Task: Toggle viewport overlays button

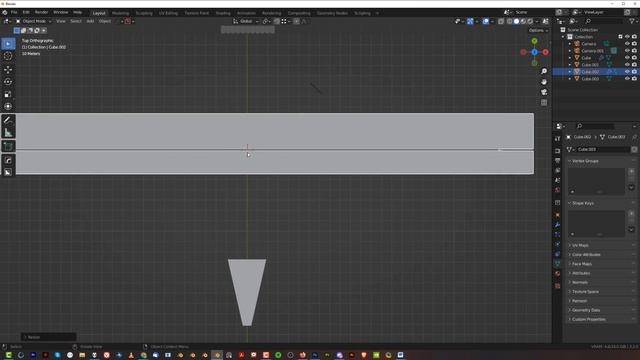Action: click(x=486, y=21)
